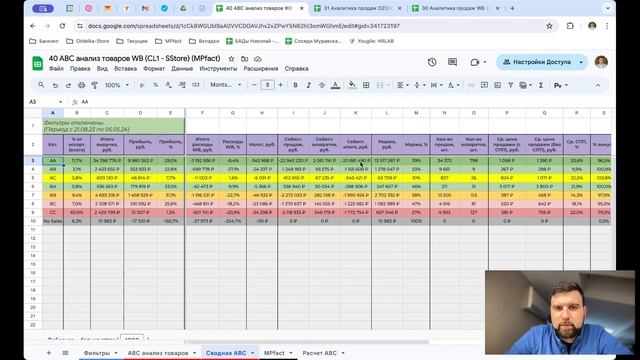Check cloud save status icon
Image resolution: width=640 pixels, height=360 pixels.
pyautogui.click(x=258, y=59)
